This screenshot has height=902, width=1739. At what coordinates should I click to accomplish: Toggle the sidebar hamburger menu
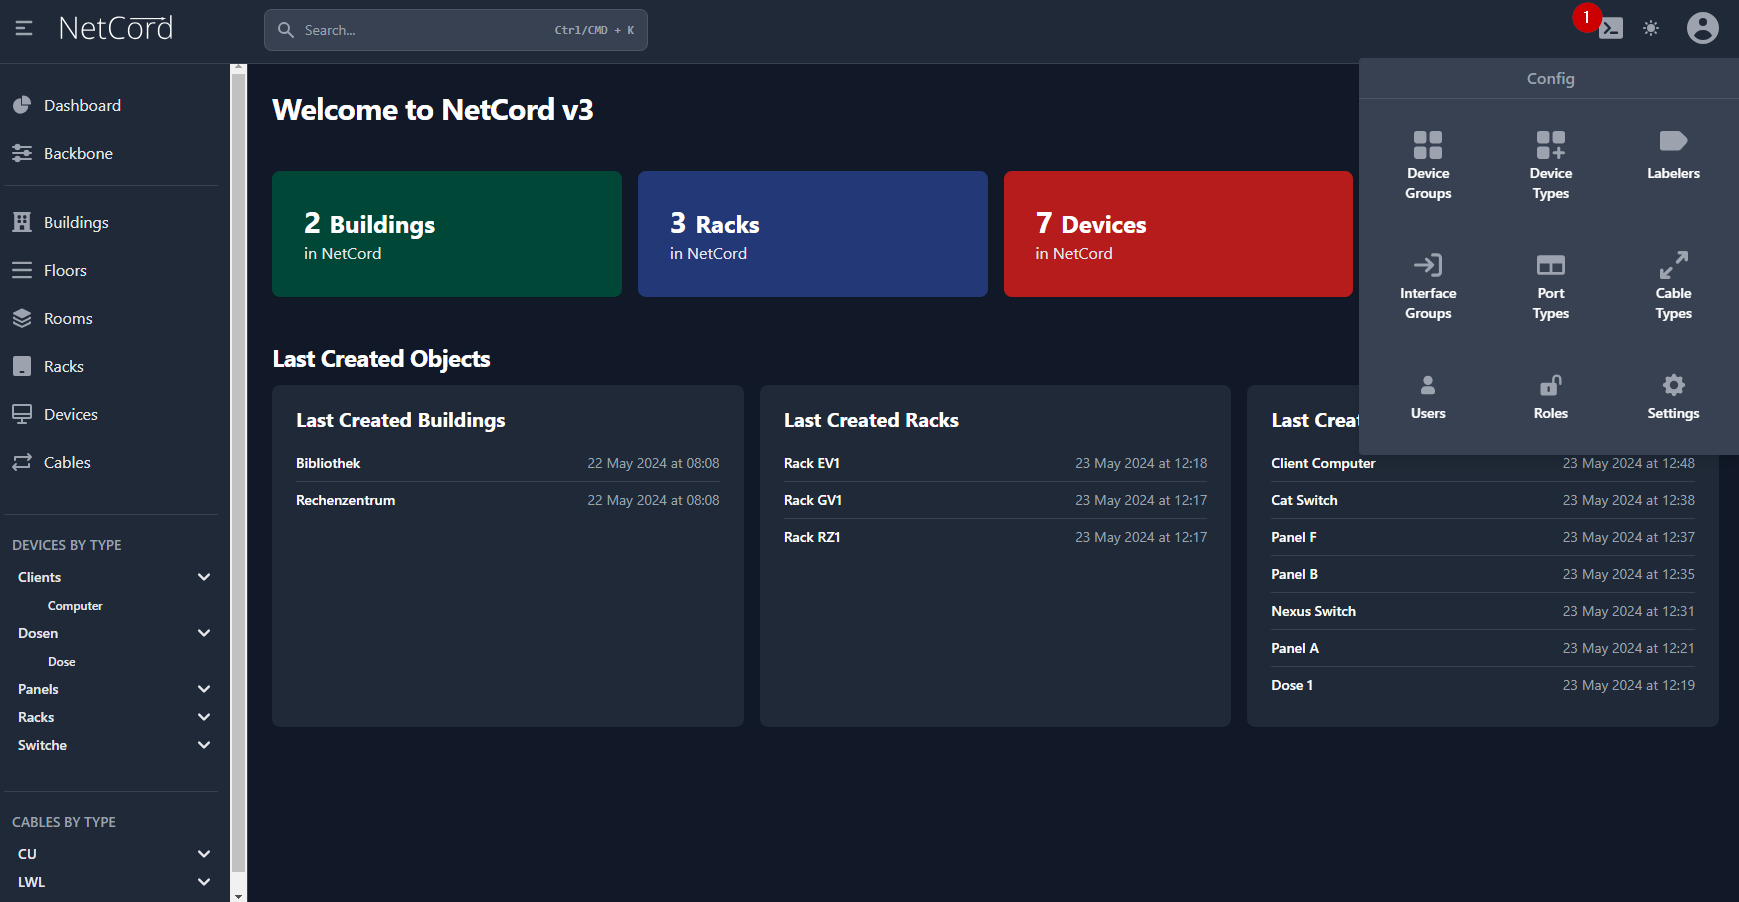[x=24, y=29]
